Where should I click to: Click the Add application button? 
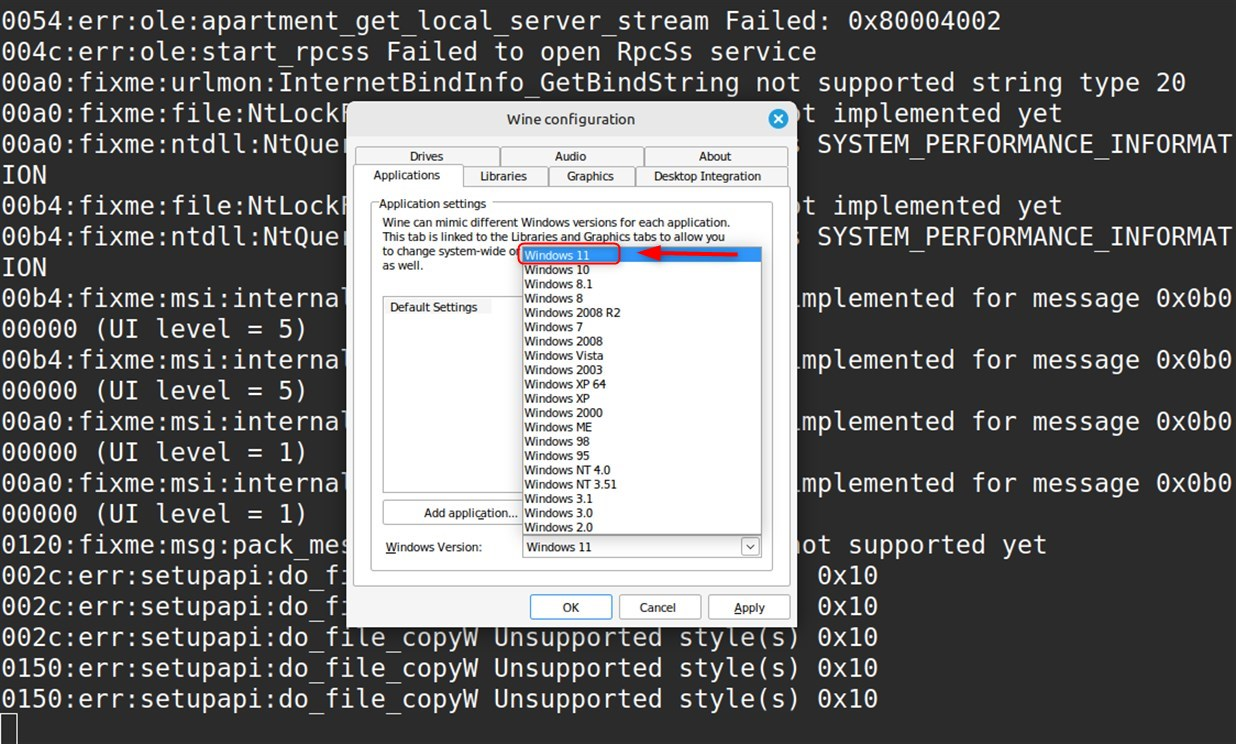pyautogui.click(x=453, y=513)
